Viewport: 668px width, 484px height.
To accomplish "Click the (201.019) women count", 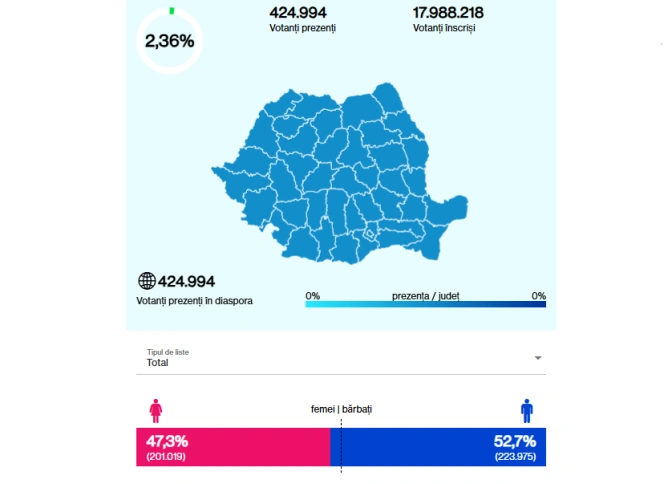I will 166,457.
